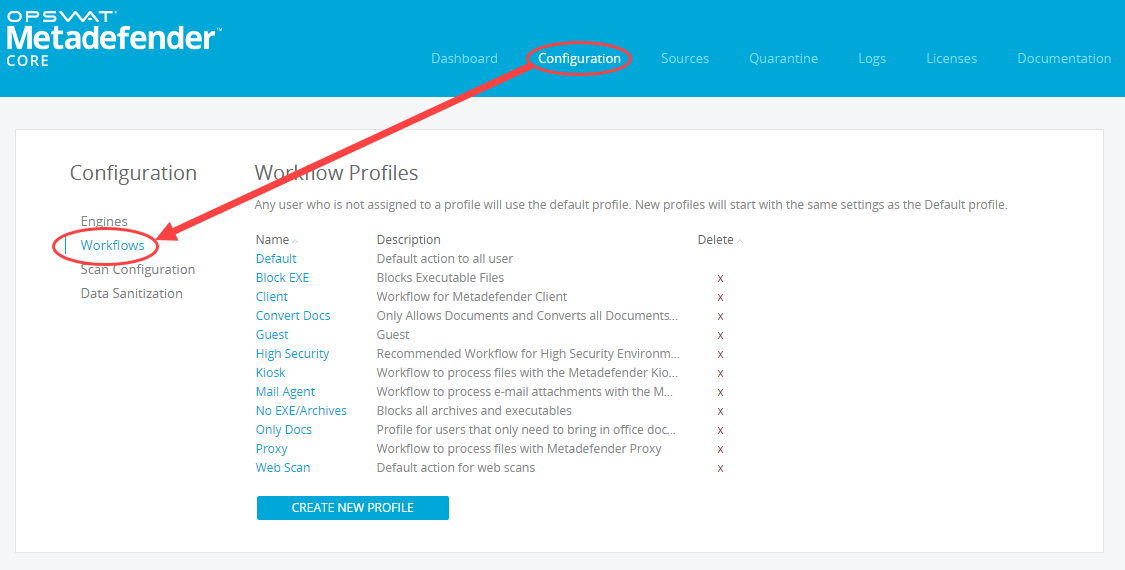Open the Default workflow profile

tap(276, 258)
